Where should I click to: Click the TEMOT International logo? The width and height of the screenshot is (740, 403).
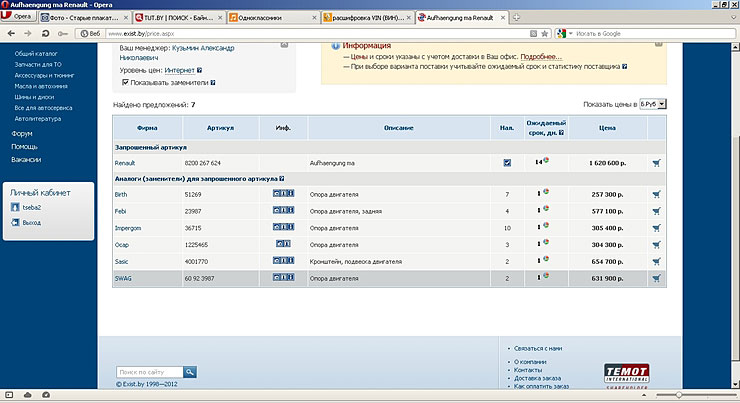coord(627,373)
